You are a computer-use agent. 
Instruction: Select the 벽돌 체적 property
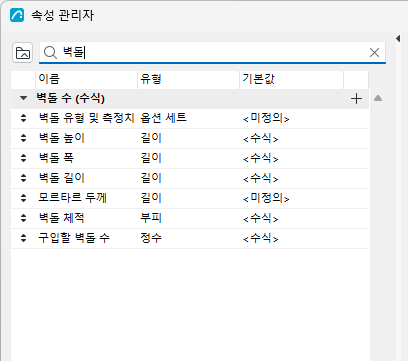[x=62, y=218]
